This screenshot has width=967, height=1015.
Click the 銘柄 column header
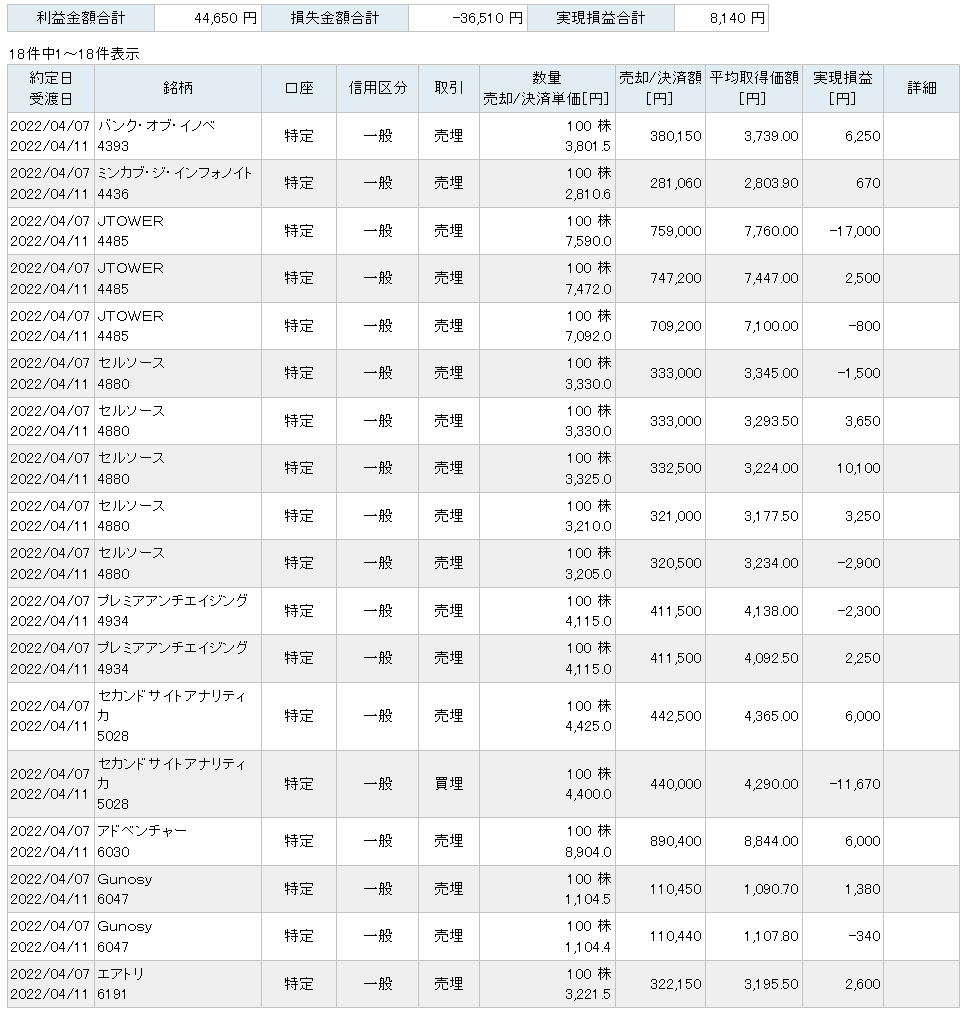coord(178,88)
